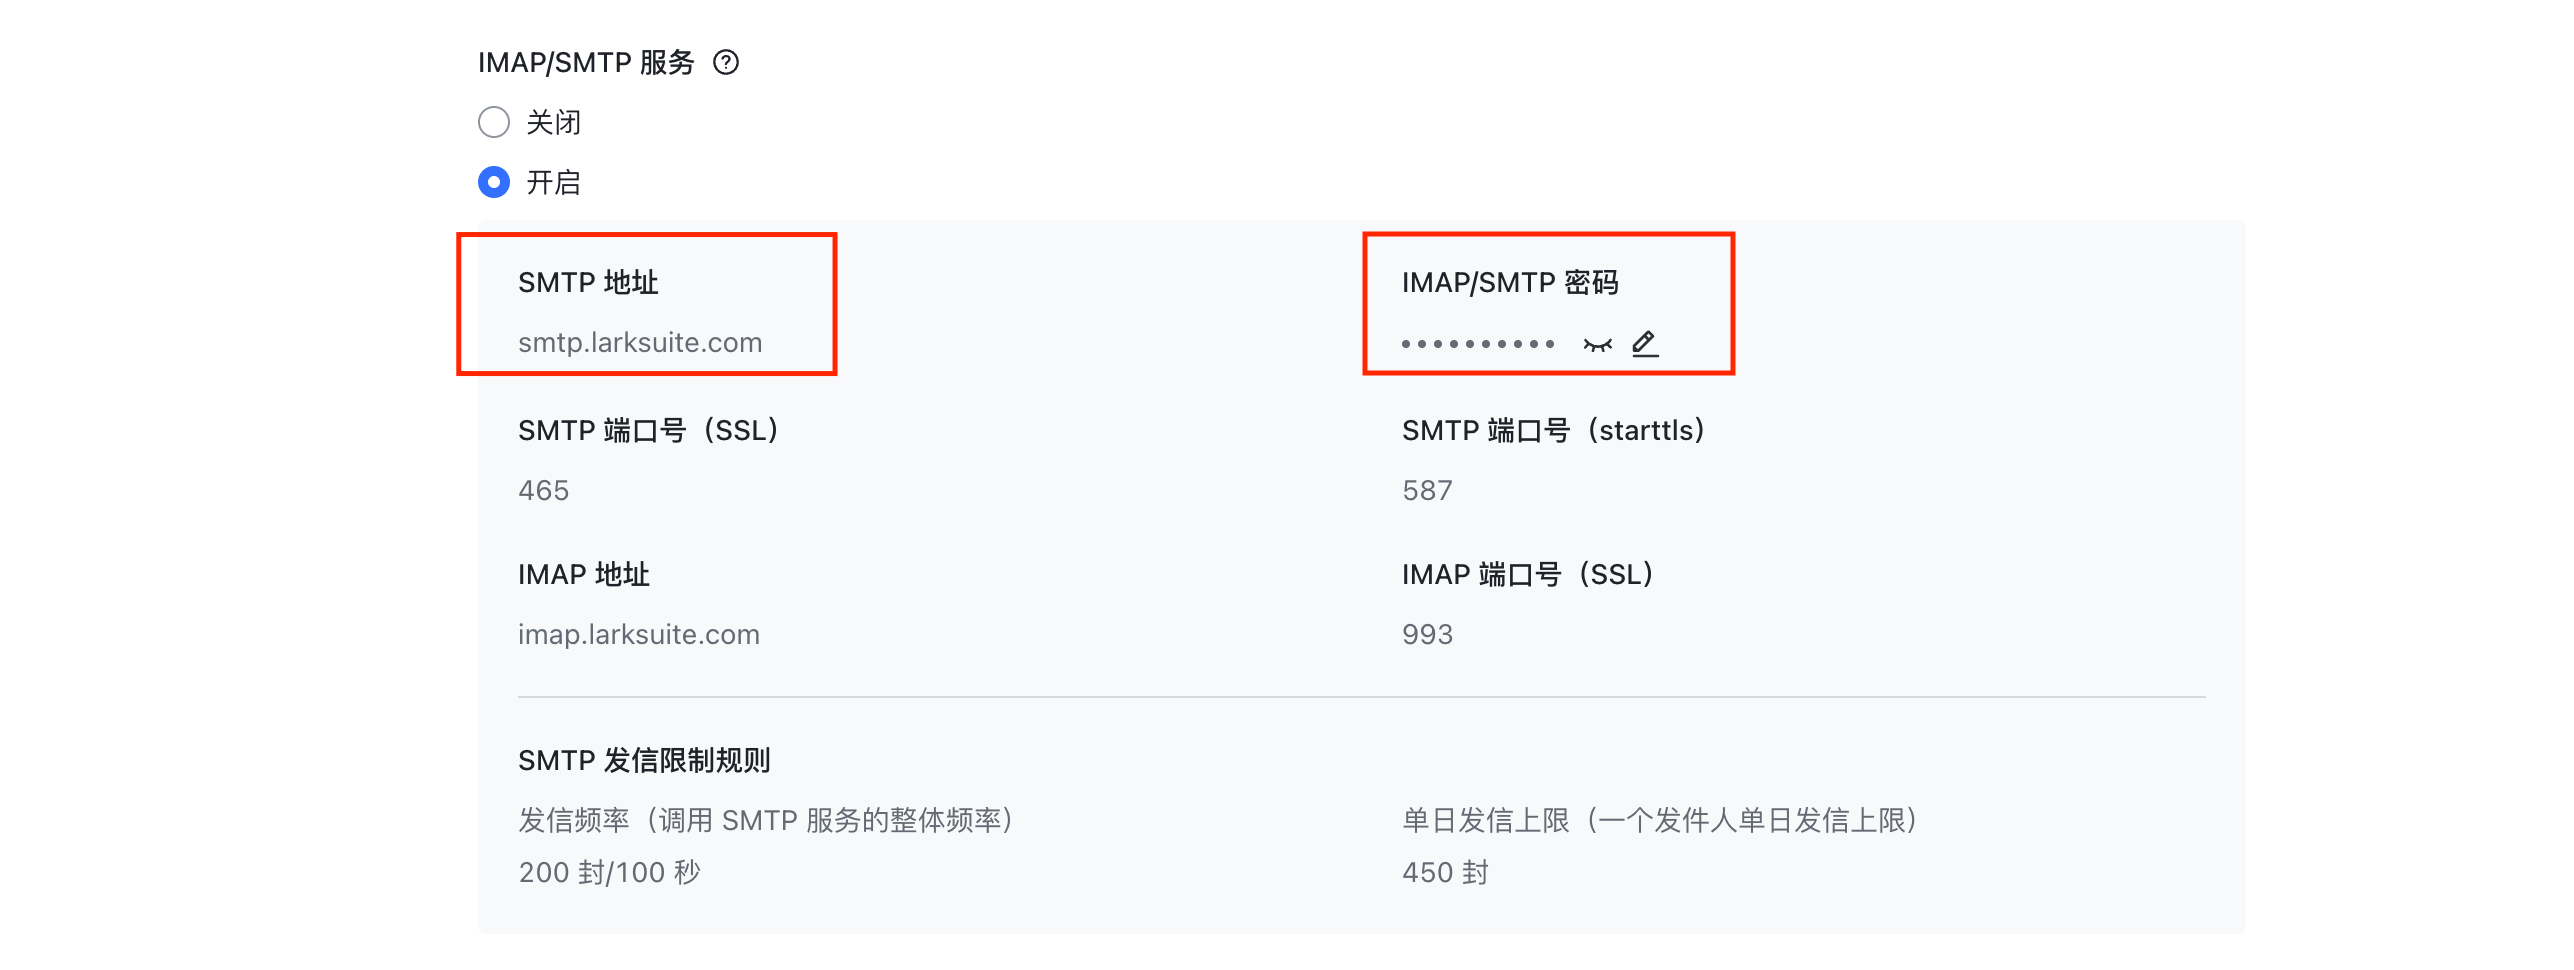Click the IMAP SSL port value 993
This screenshot has width=2574, height=970.
tap(1428, 635)
